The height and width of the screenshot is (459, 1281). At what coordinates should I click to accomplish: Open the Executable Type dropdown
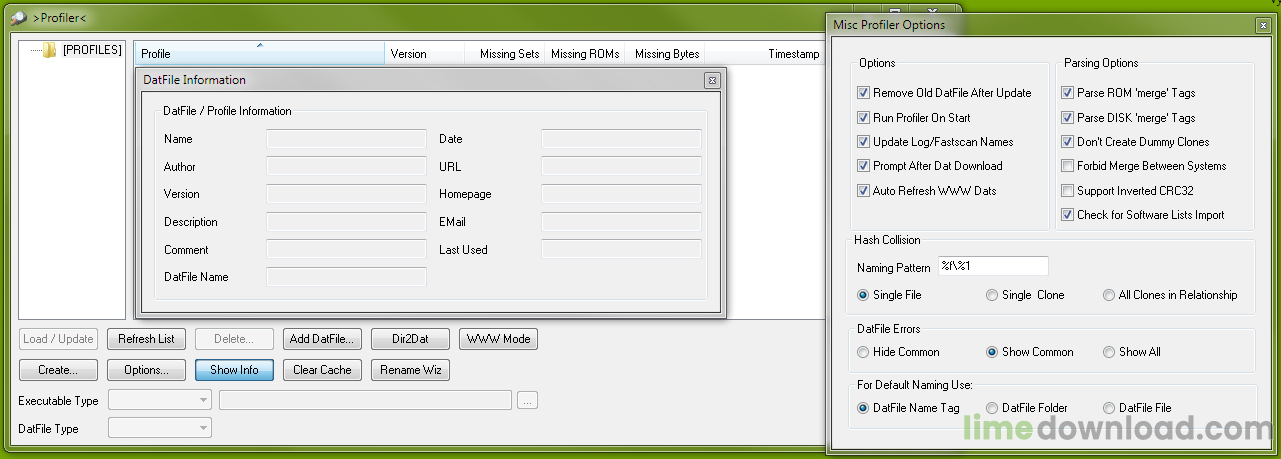[x=160, y=400]
